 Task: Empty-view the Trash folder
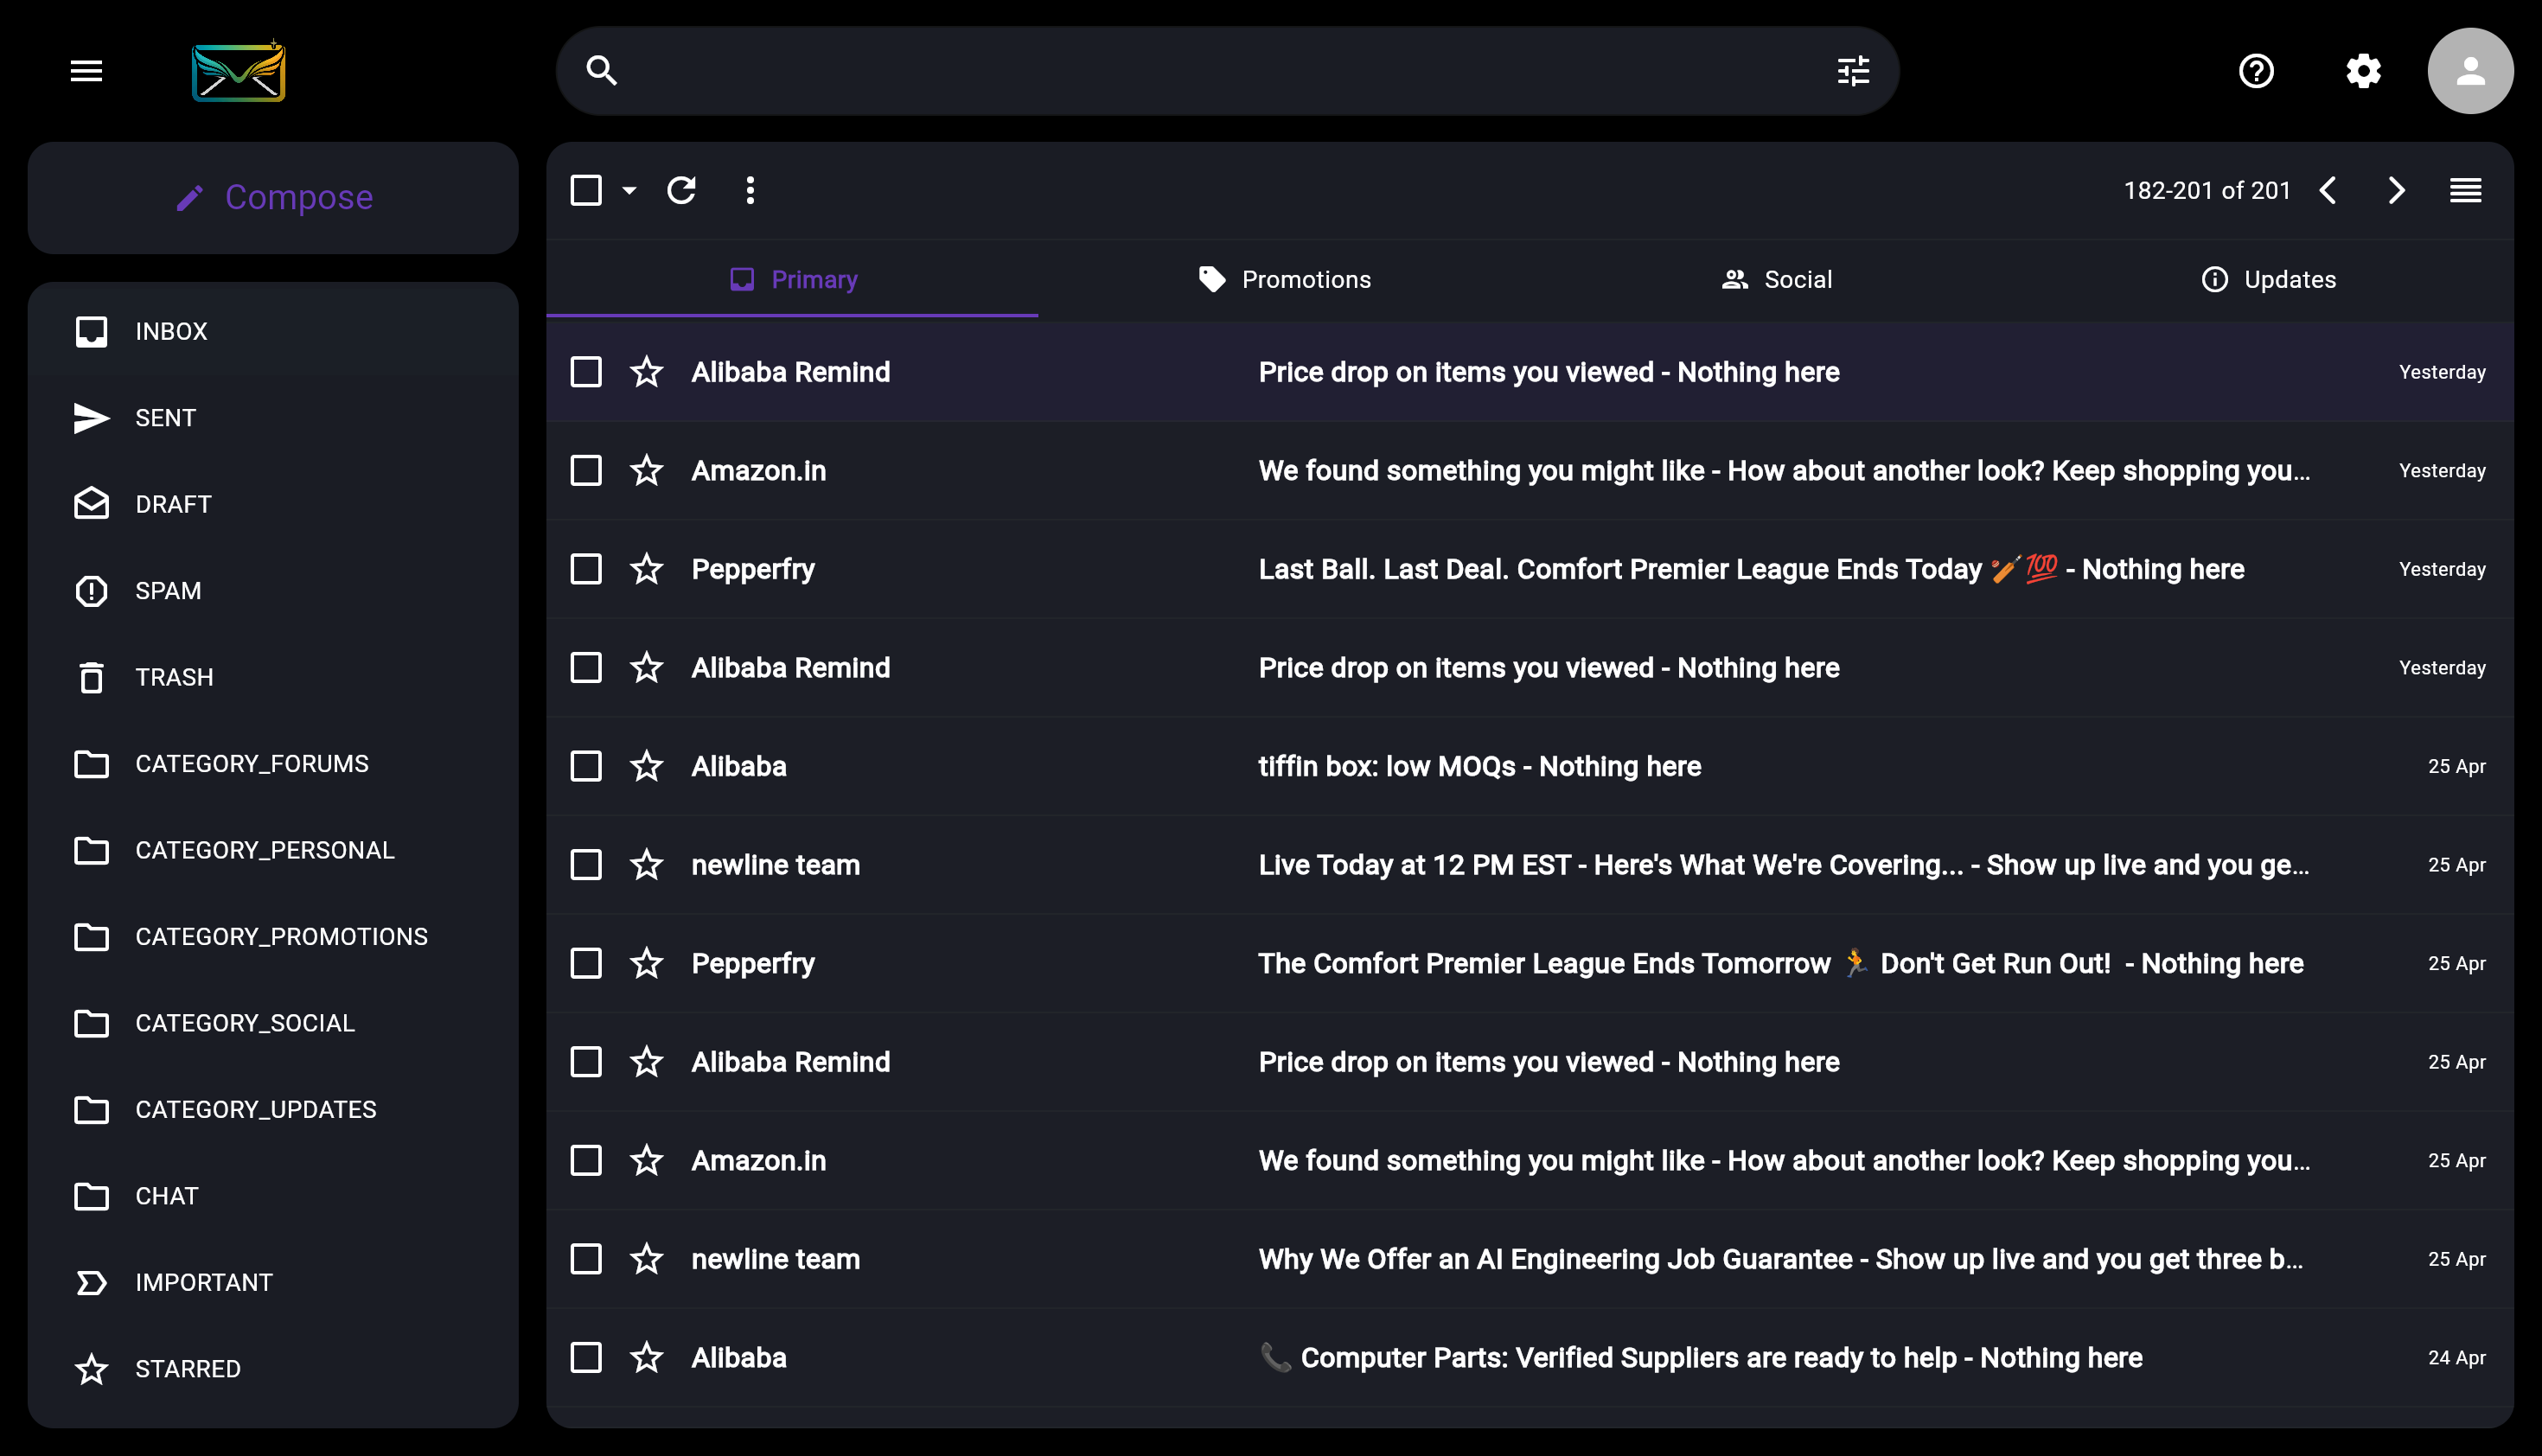coord(174,676)
